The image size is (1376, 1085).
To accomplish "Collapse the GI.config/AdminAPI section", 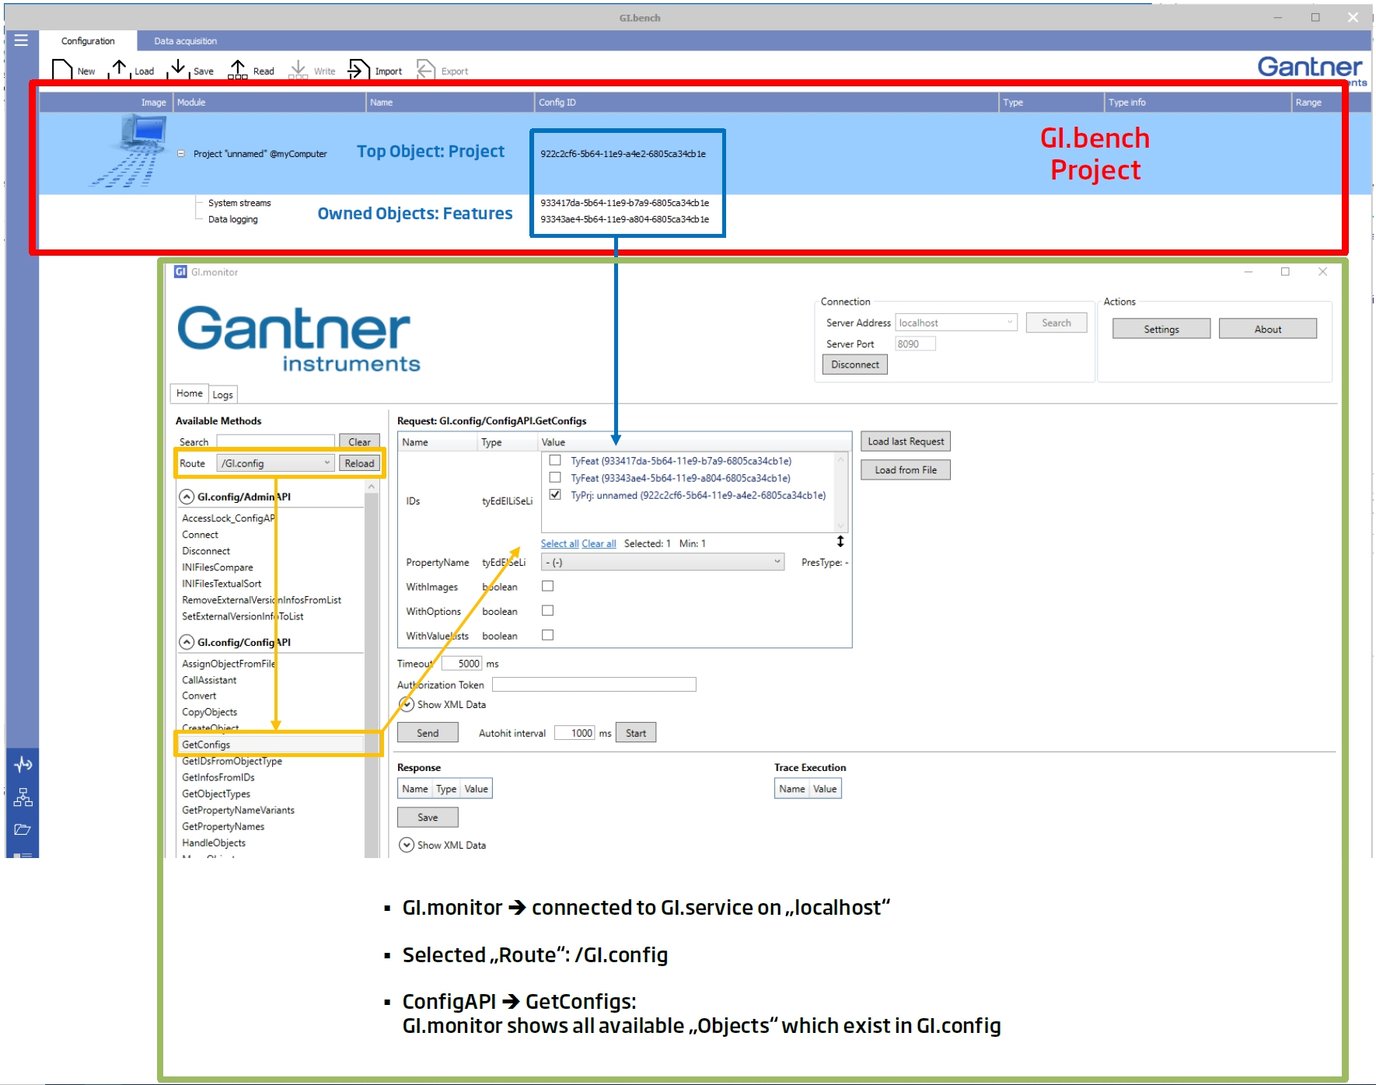I will tap(187, 496).
